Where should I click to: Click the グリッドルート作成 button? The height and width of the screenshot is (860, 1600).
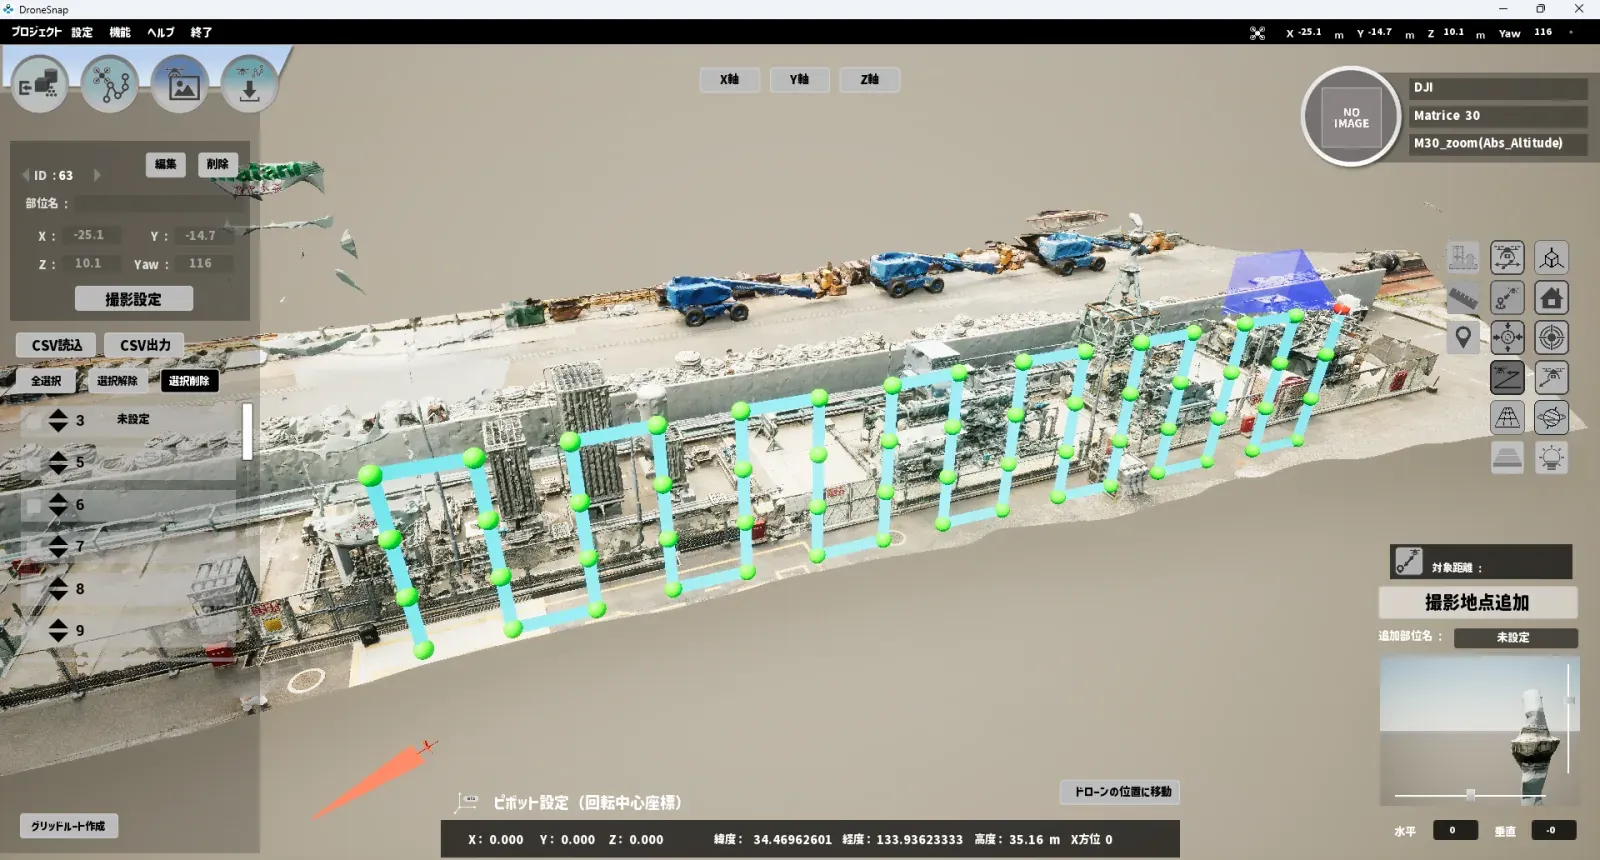pos(68,826)
